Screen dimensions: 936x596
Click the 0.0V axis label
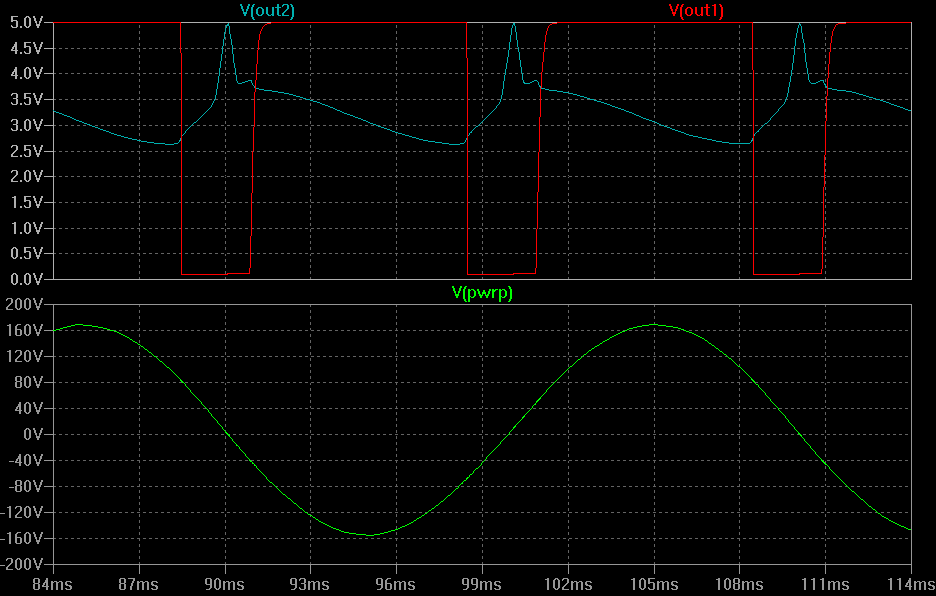(26, 279)
